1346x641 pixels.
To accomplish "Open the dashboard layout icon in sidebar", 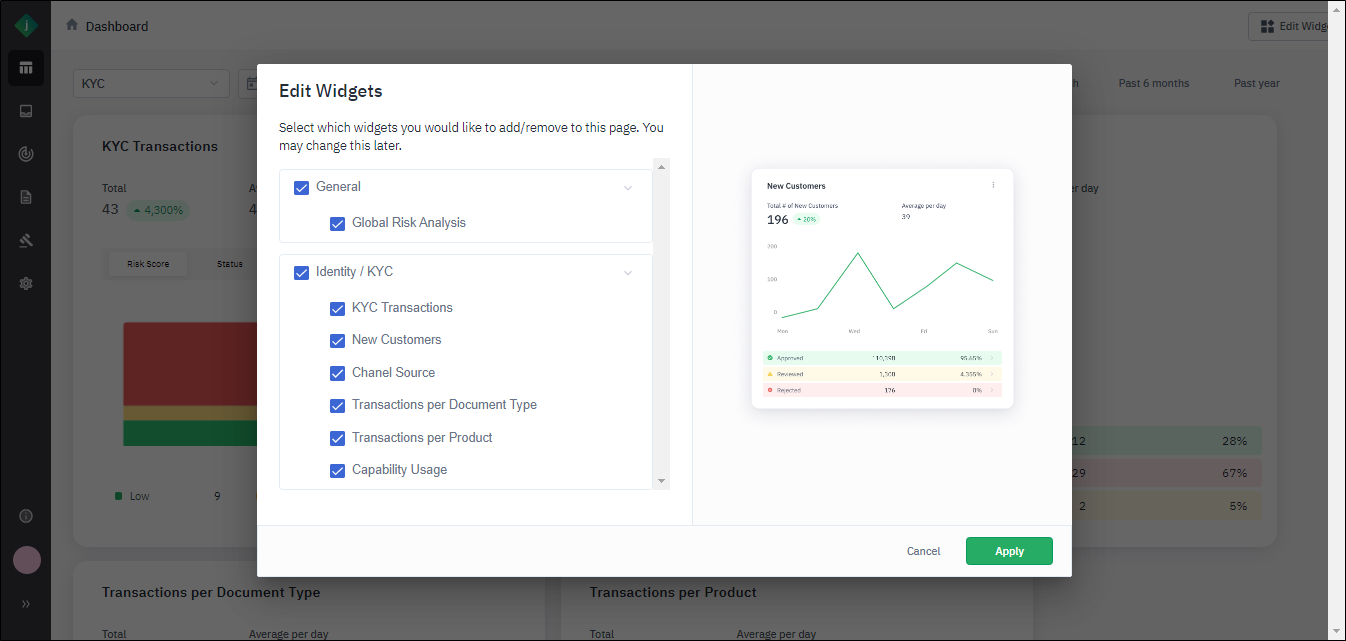I will (x=26, y=68).
